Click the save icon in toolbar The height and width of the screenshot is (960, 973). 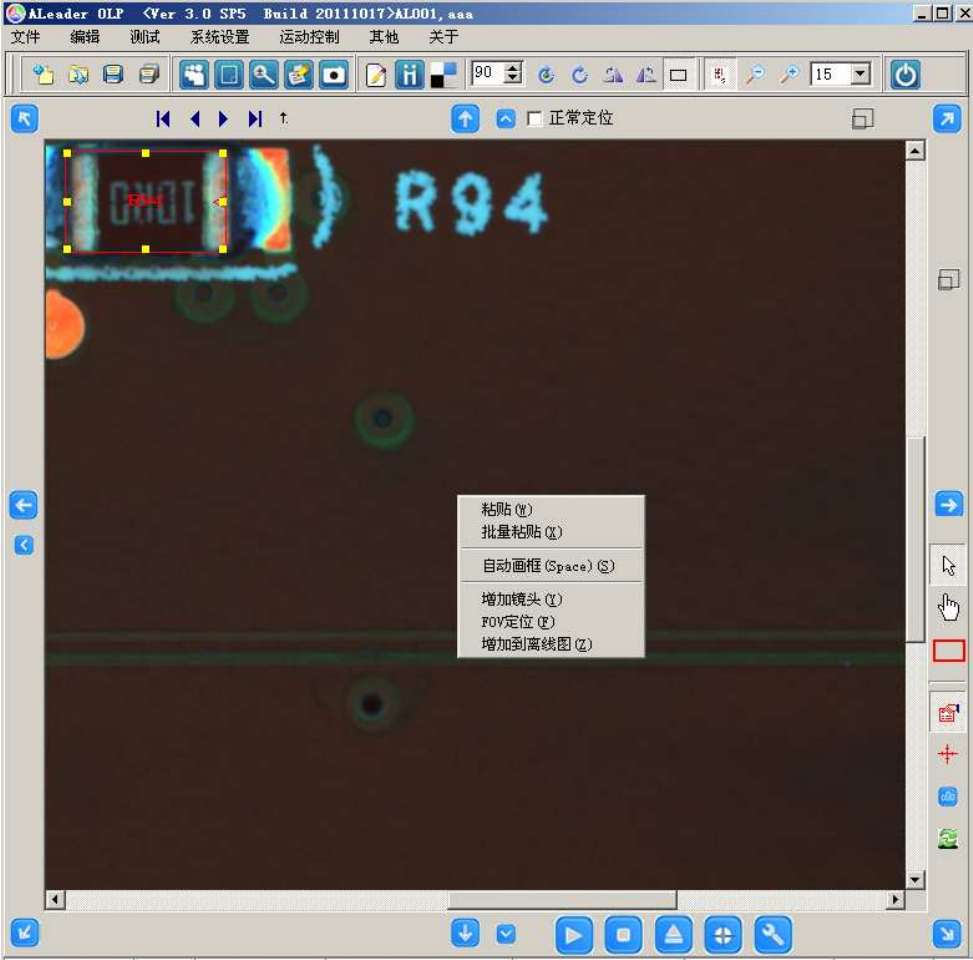click(x=114, y=75)
